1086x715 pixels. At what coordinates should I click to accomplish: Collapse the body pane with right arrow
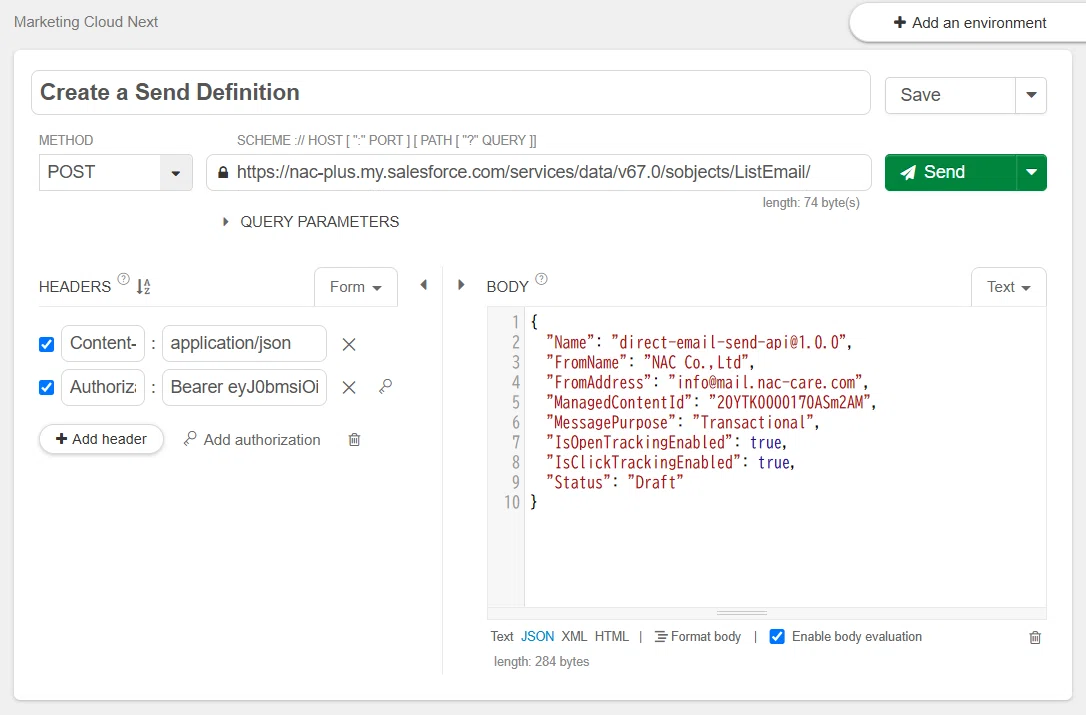point(461,285)
